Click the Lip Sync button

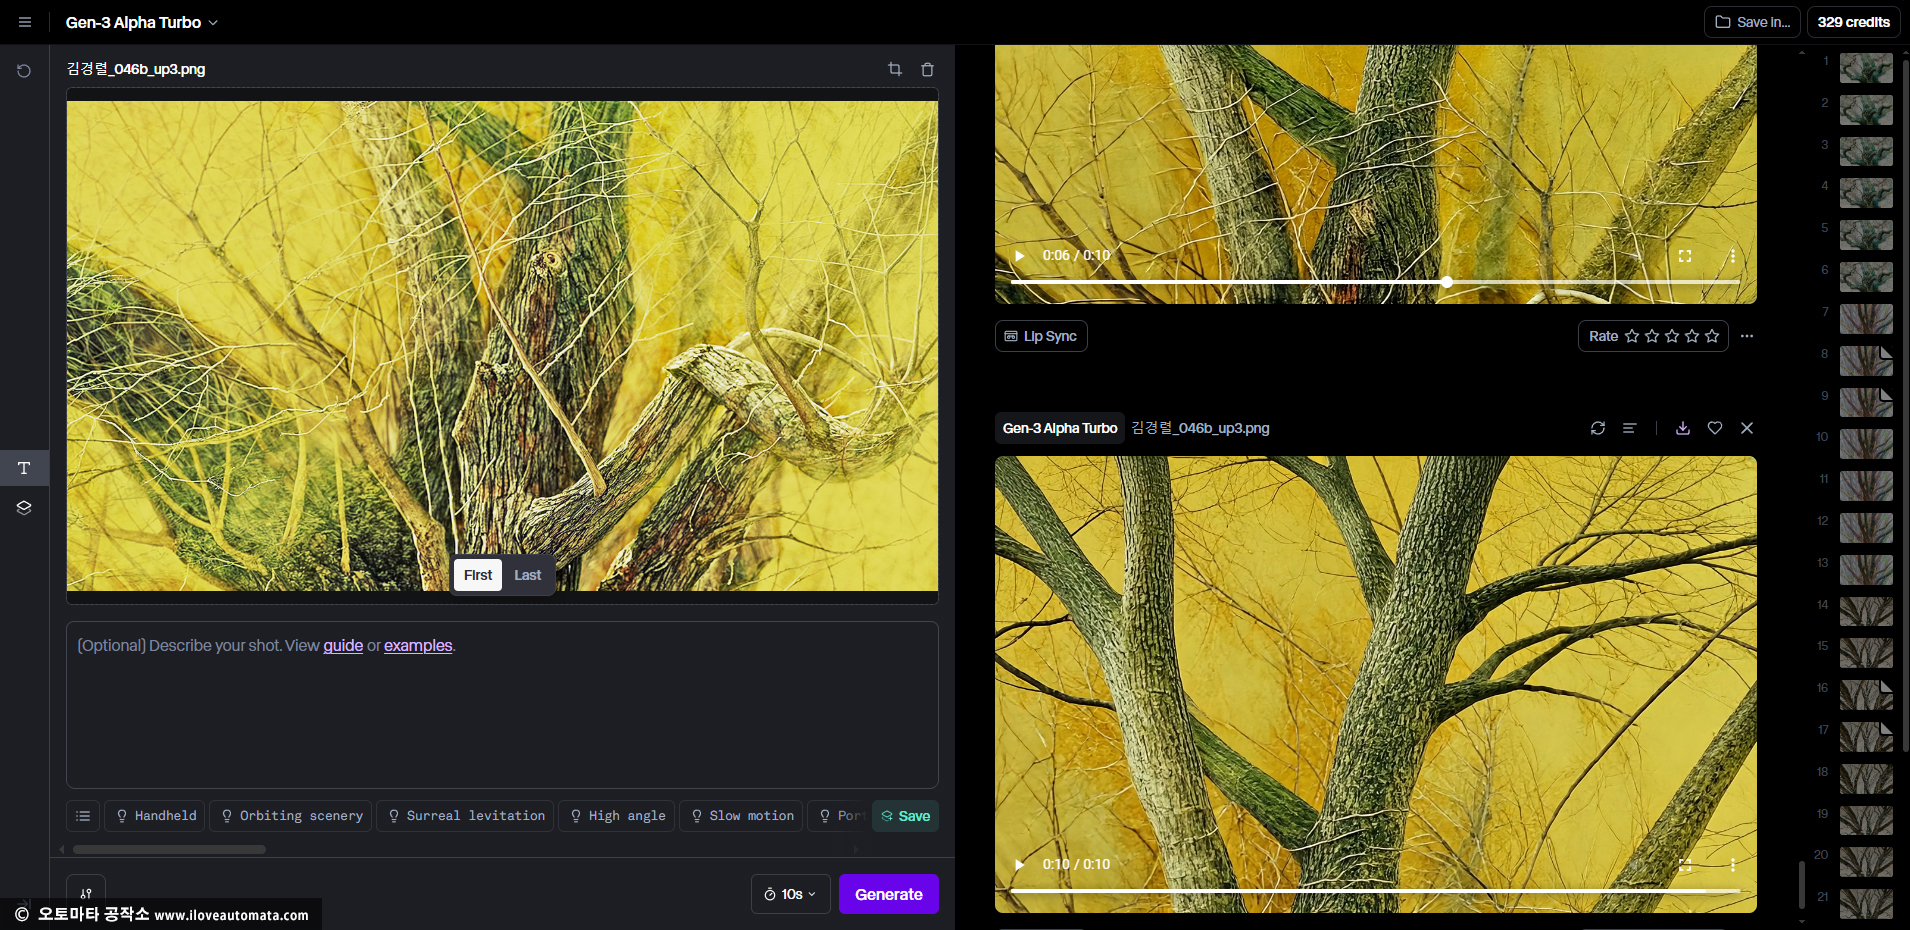pyautogui.click(x=1041, y=336)
